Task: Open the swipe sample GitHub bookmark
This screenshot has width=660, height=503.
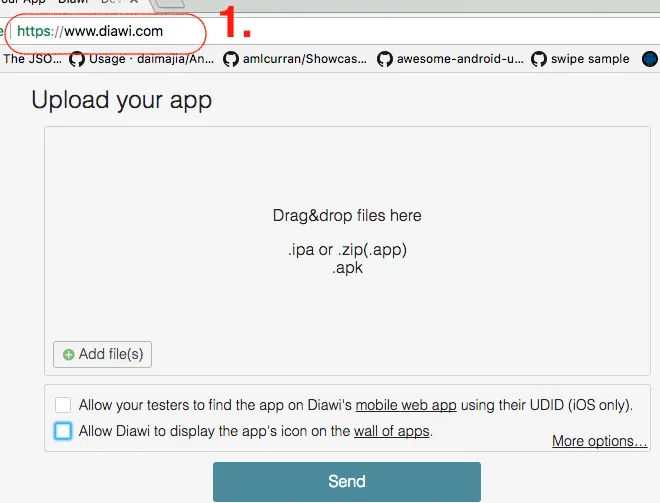Action: coord(580,59)
